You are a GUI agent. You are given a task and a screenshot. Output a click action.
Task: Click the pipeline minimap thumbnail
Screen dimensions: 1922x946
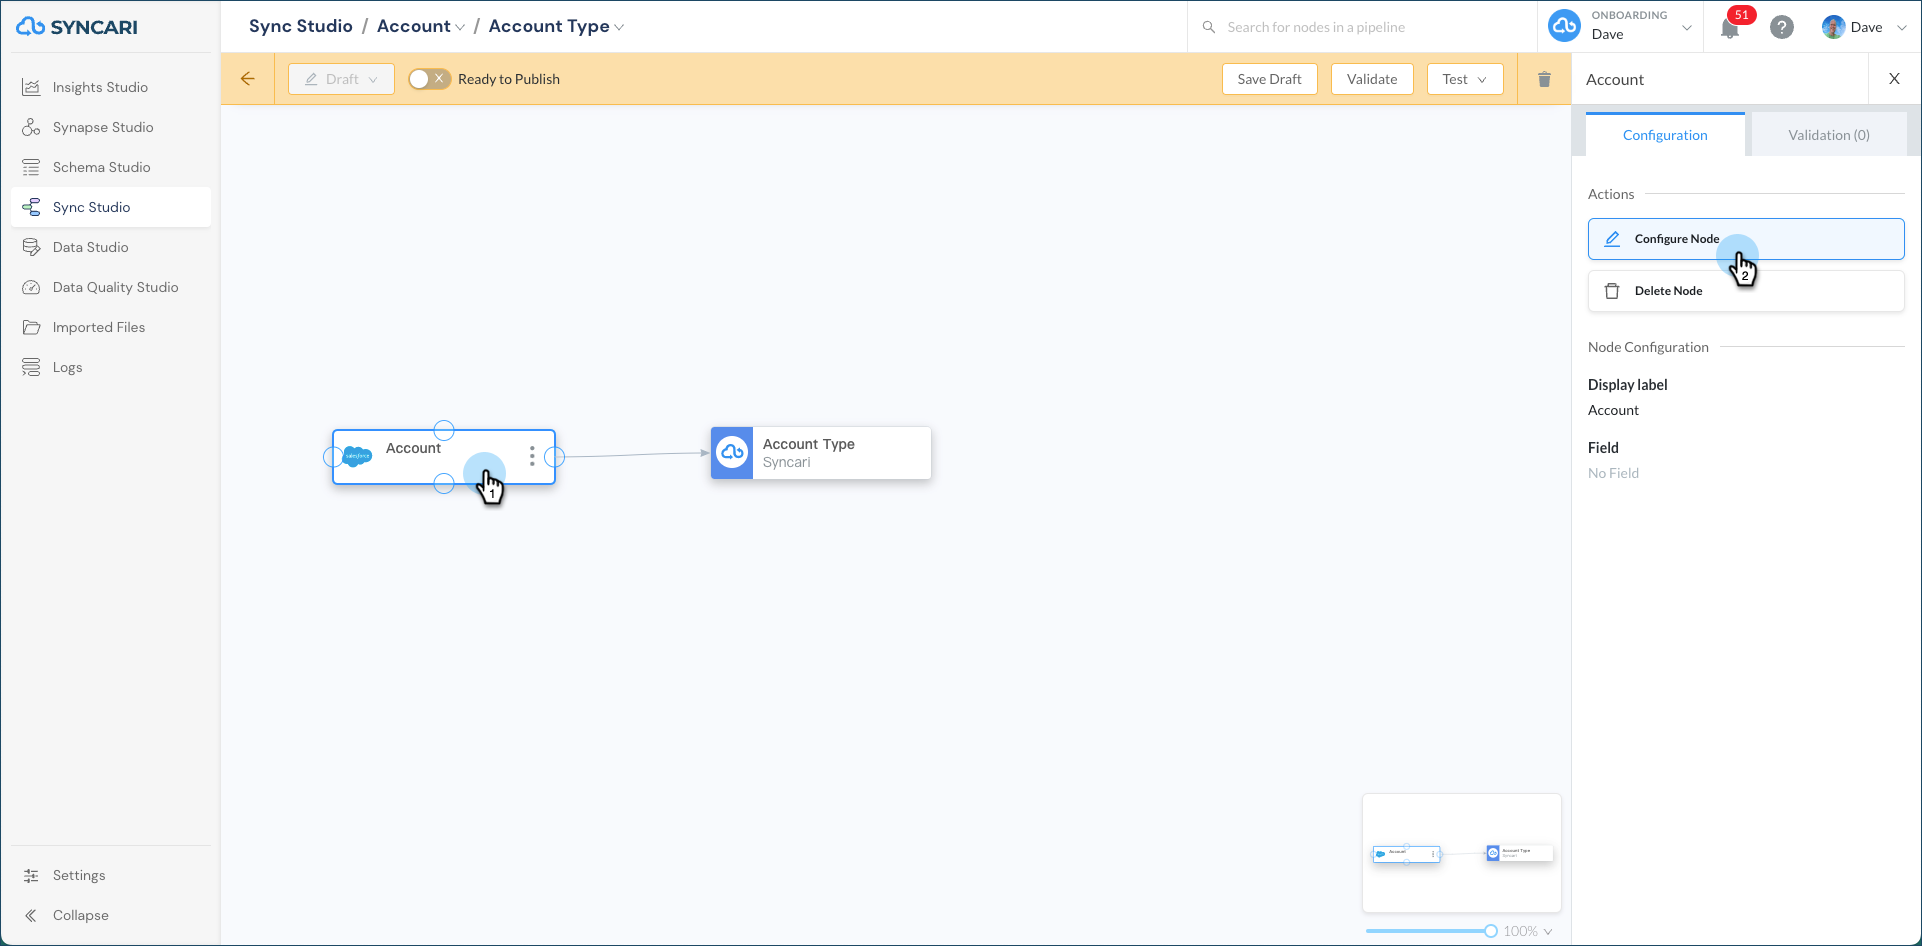tap(1462, 853)
